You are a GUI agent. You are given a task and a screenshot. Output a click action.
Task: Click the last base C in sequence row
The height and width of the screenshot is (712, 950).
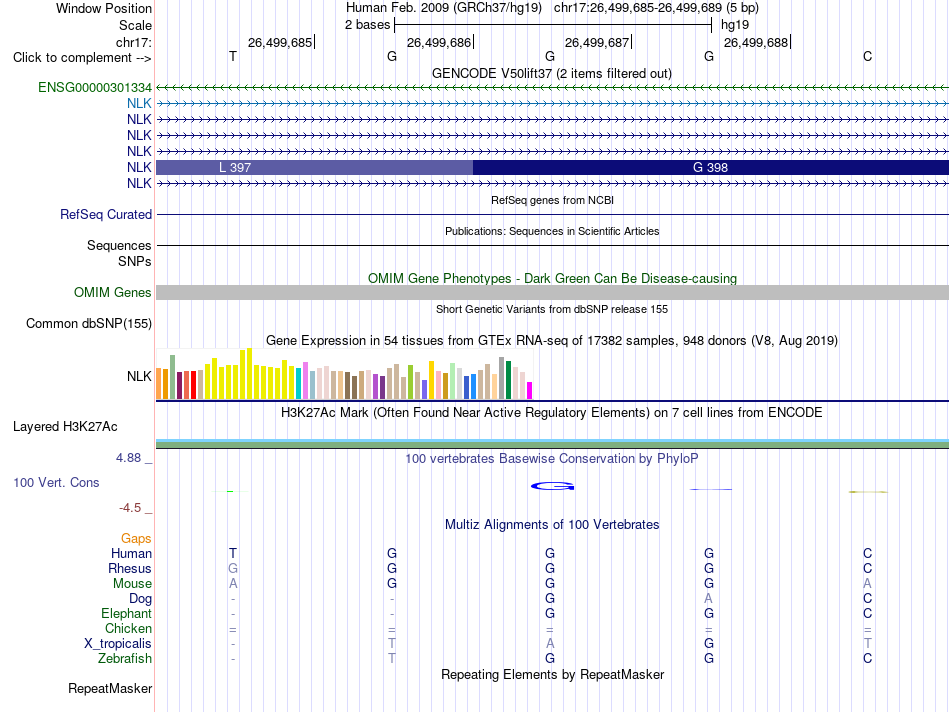pyautogui.click(x=868, y=56)
